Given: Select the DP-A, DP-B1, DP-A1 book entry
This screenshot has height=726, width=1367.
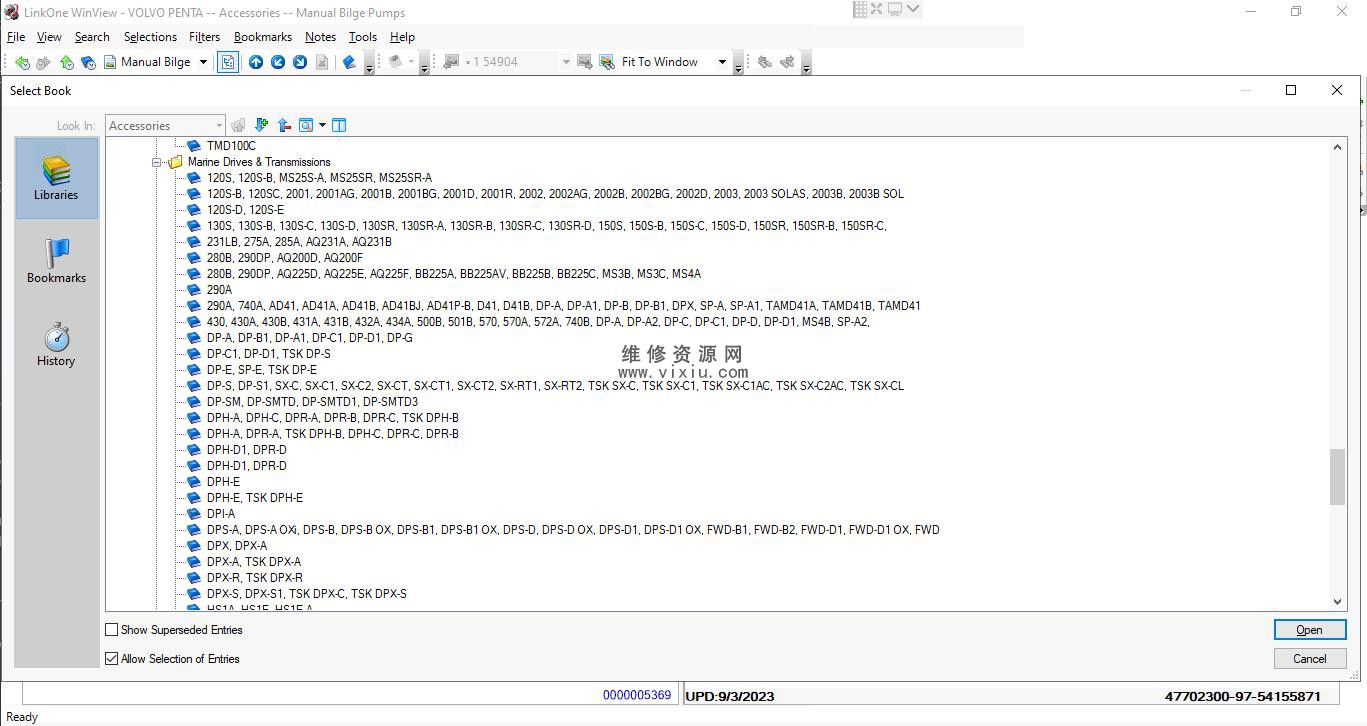Looking at the screenshot, I should coord(310,338).
